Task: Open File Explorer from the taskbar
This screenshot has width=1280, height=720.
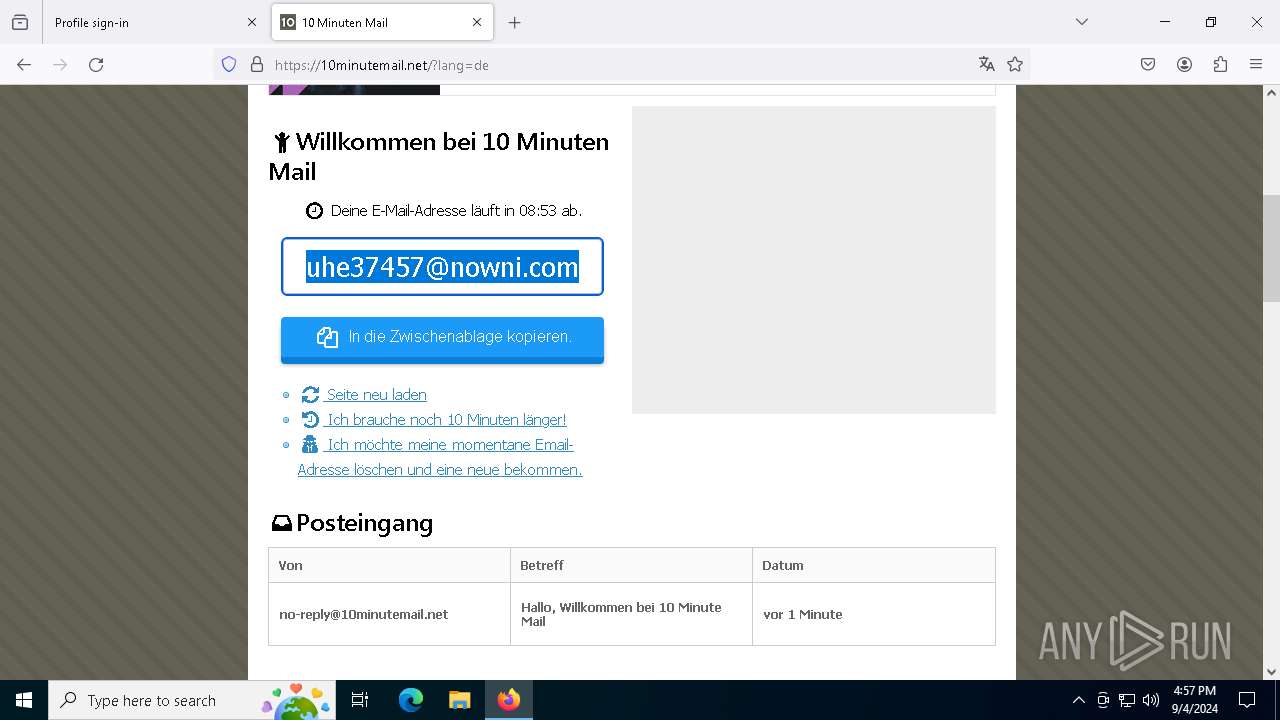Action: point(459,700)
